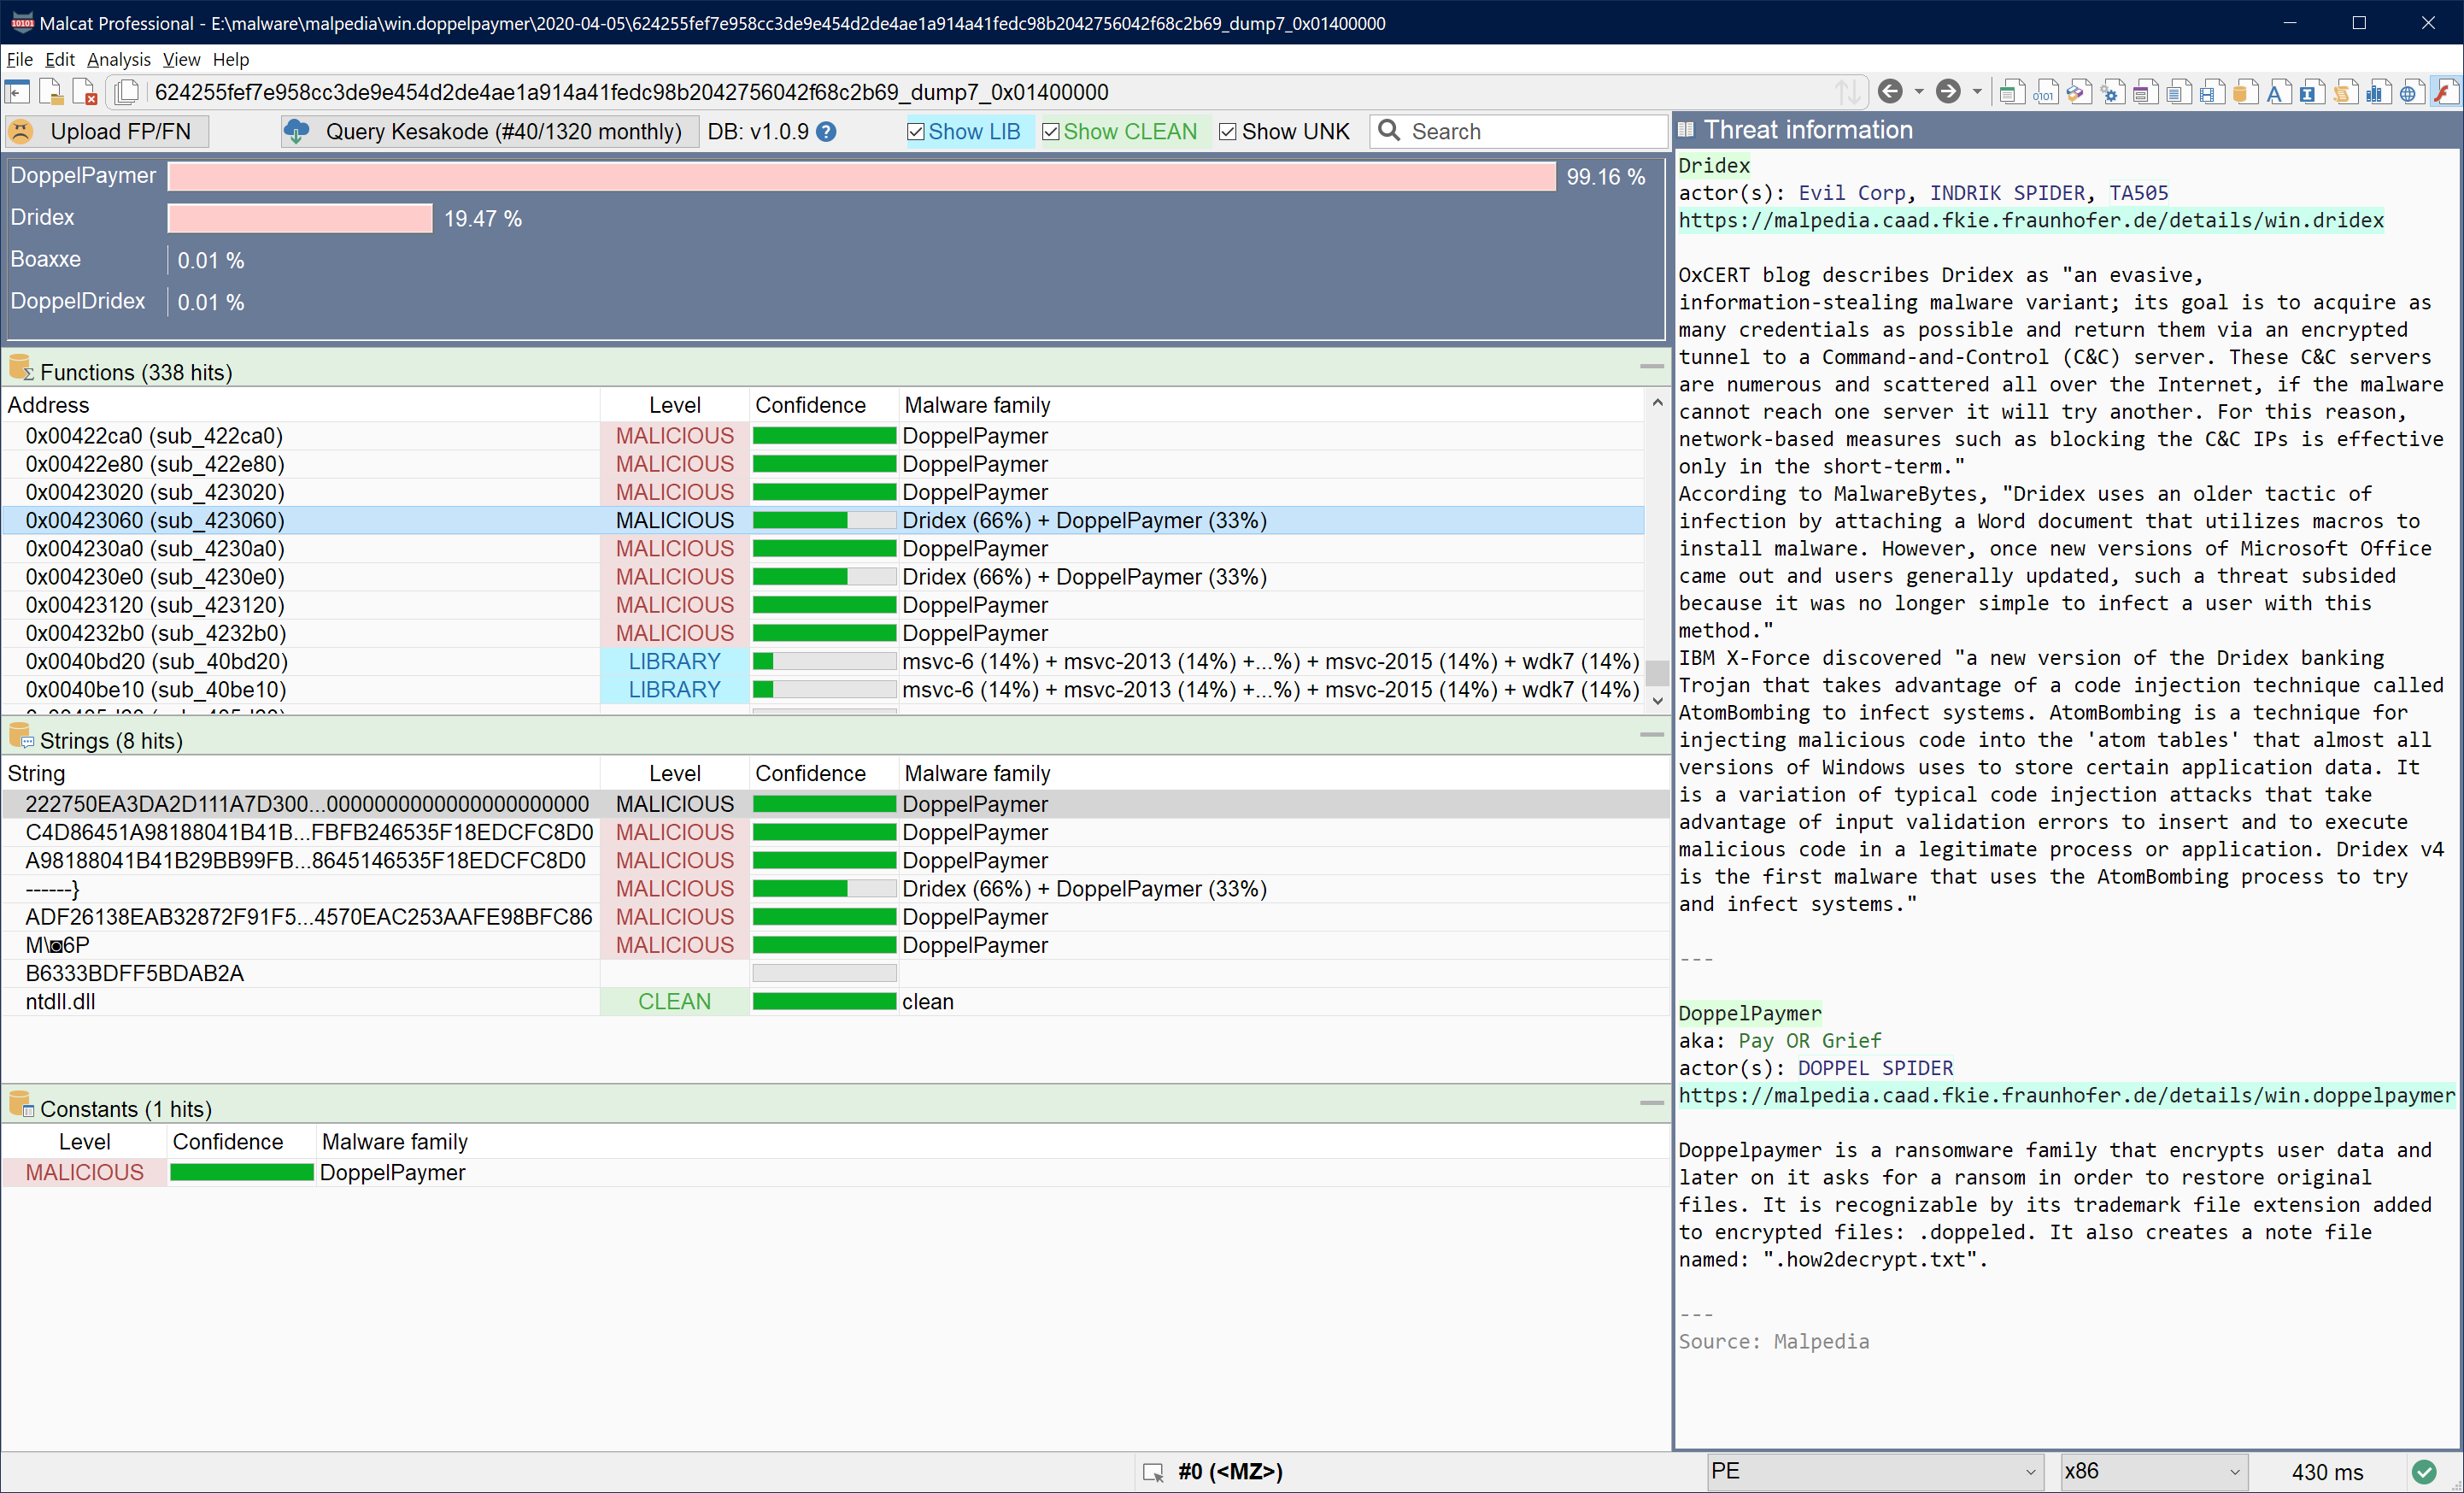
Task: Click the cloud download icon on Query Kesakode
Action: tap(297, 131)
